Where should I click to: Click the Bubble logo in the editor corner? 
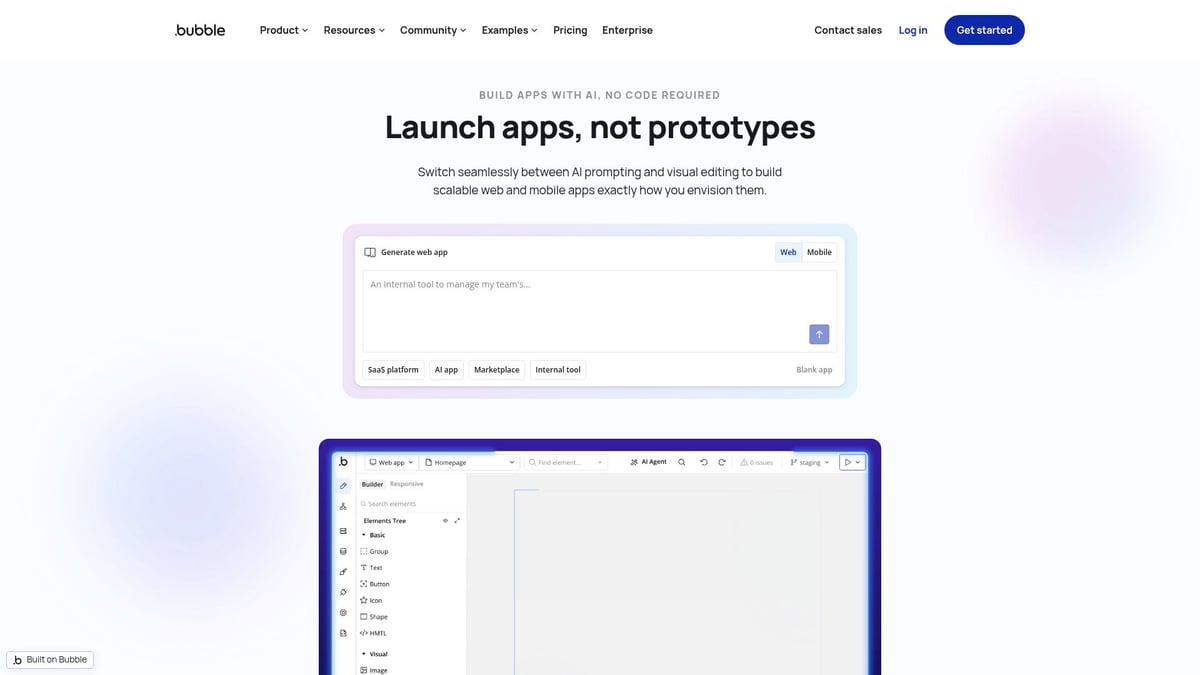344,462
